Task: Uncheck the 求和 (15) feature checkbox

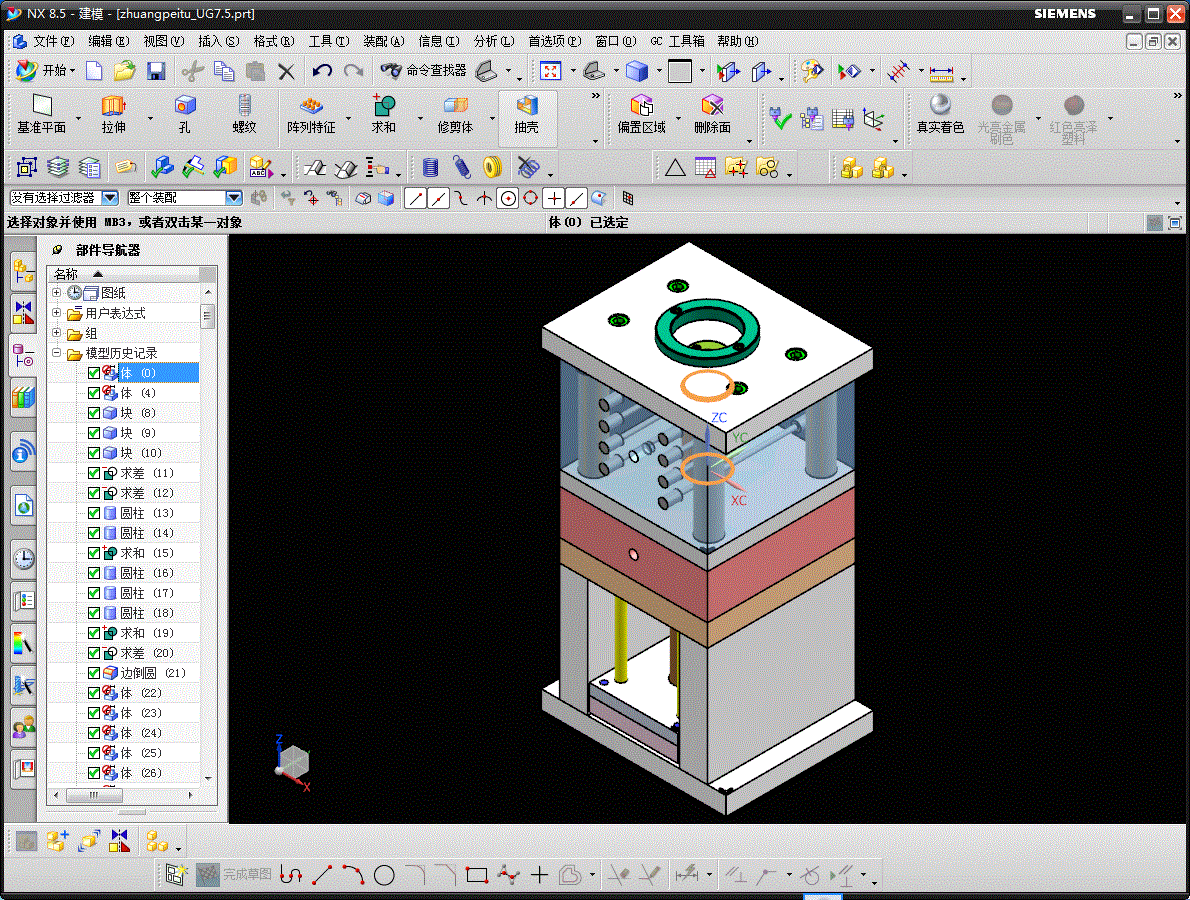Action: 93,553
